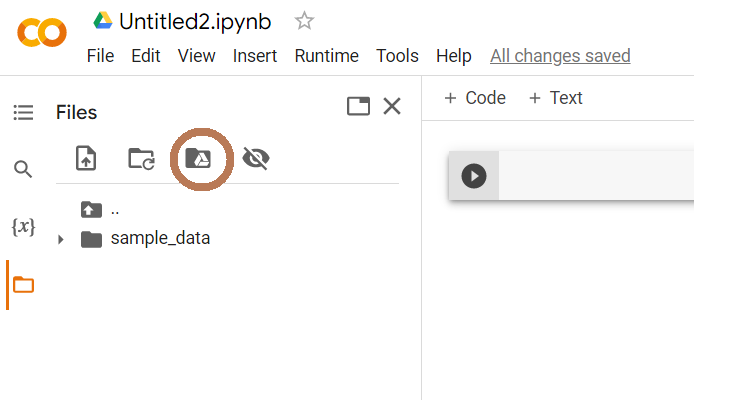
Task: Select the Files folder sidebar icon
Action: click(x=23, y=285)
